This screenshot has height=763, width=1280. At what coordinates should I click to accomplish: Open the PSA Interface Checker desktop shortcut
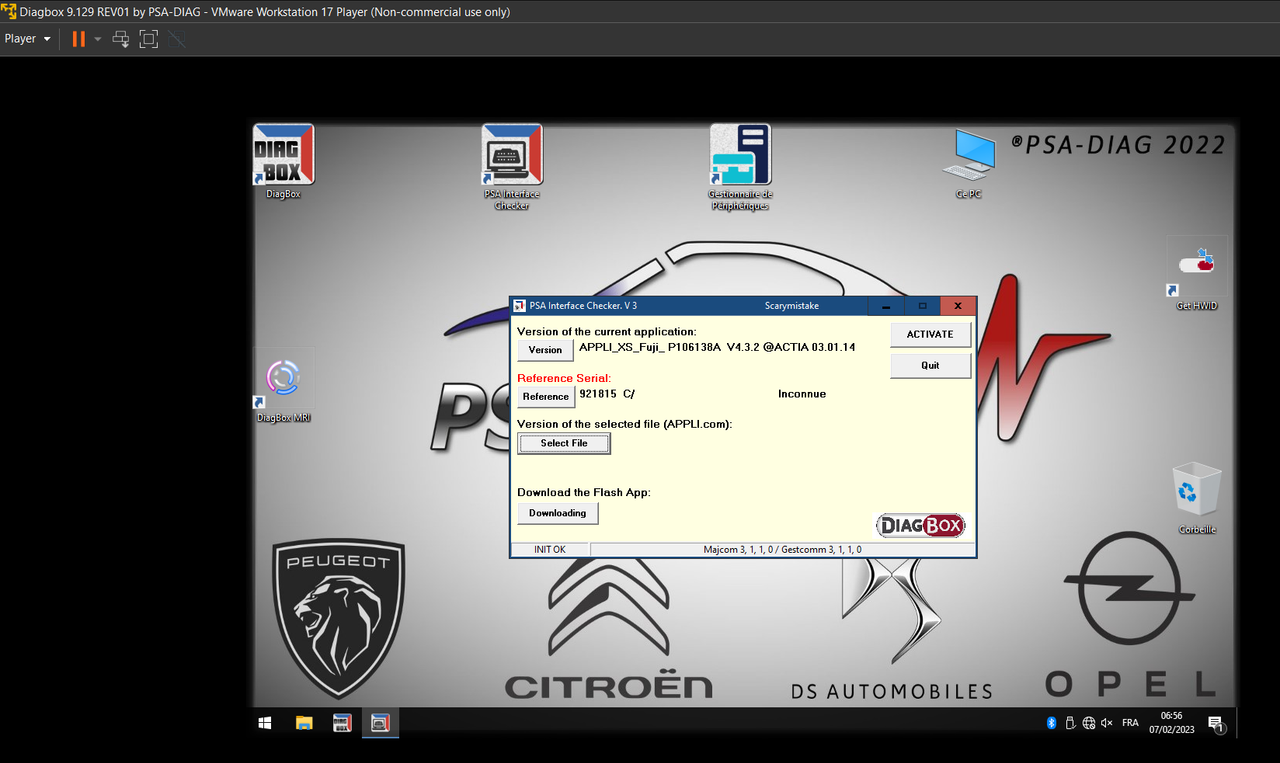point(512,165)
